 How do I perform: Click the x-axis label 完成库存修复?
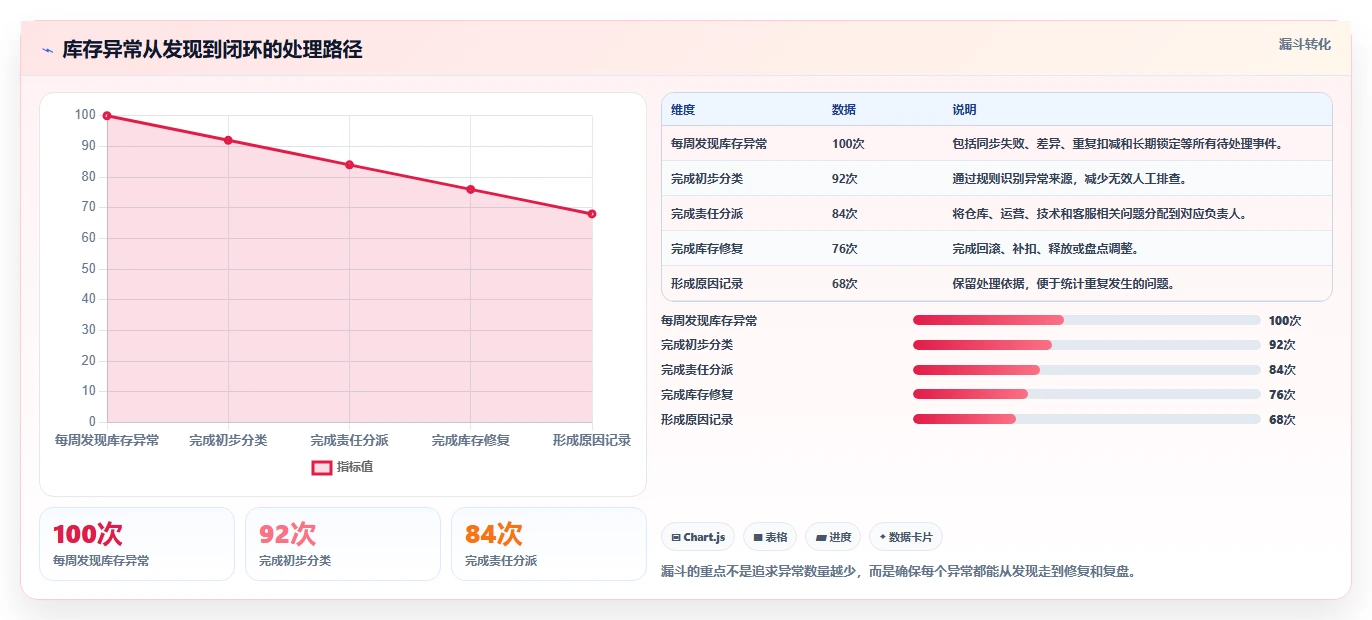470,440
